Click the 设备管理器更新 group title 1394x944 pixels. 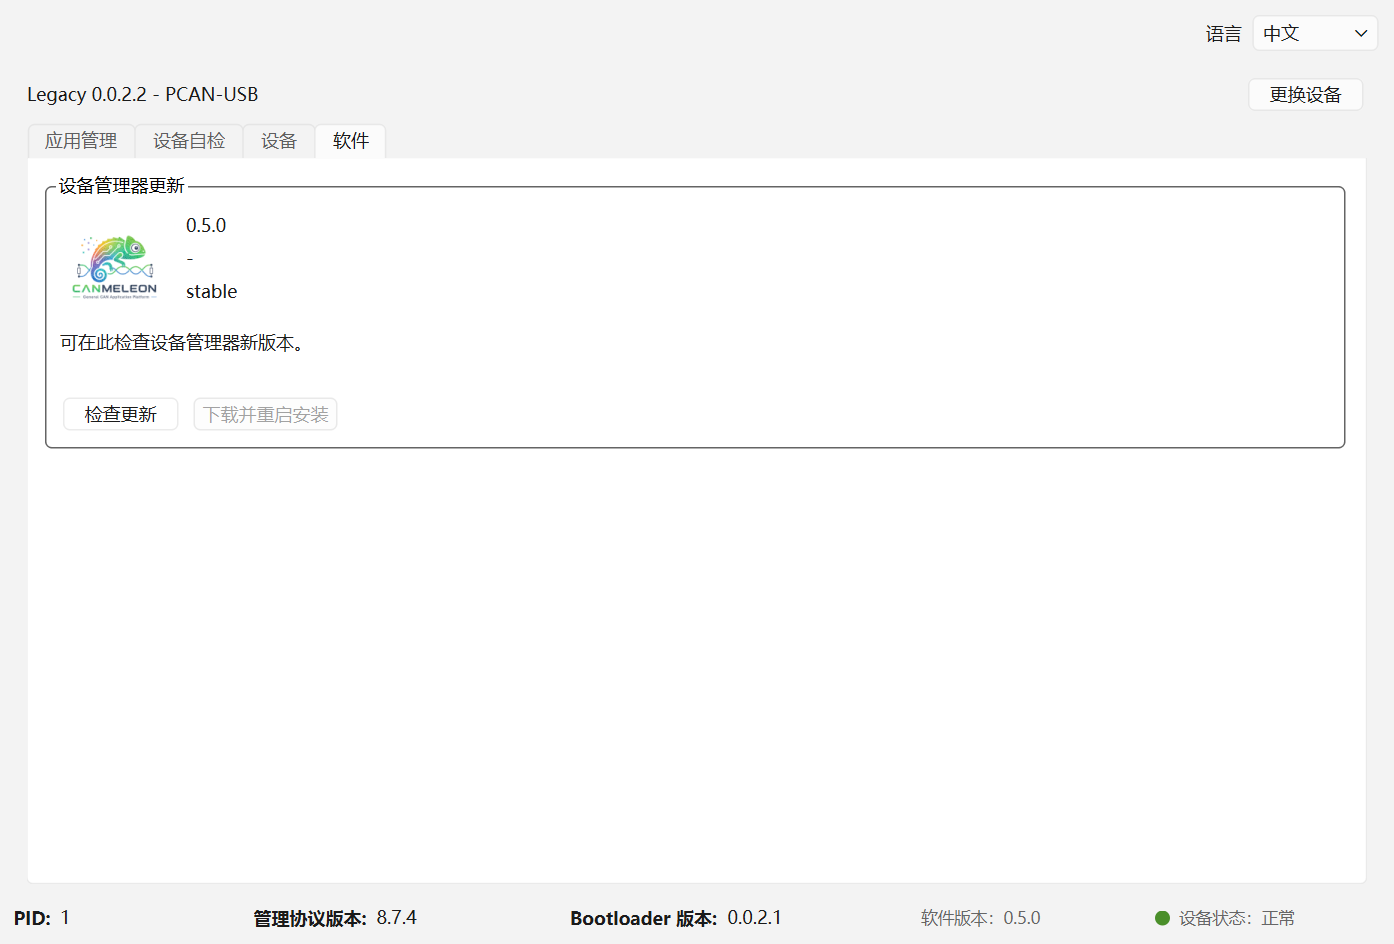click(122, 186)
